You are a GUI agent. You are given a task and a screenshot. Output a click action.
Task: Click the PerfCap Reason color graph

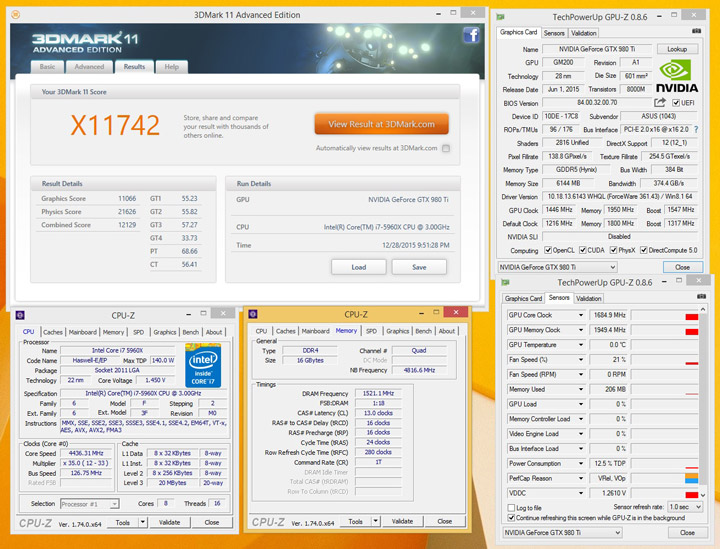pyautogui.click(x=665, y=478)
